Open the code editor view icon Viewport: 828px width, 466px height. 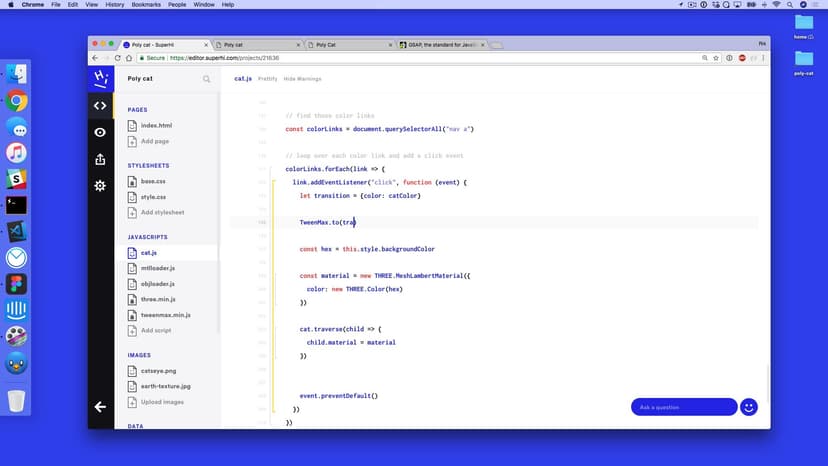point(100,105)
